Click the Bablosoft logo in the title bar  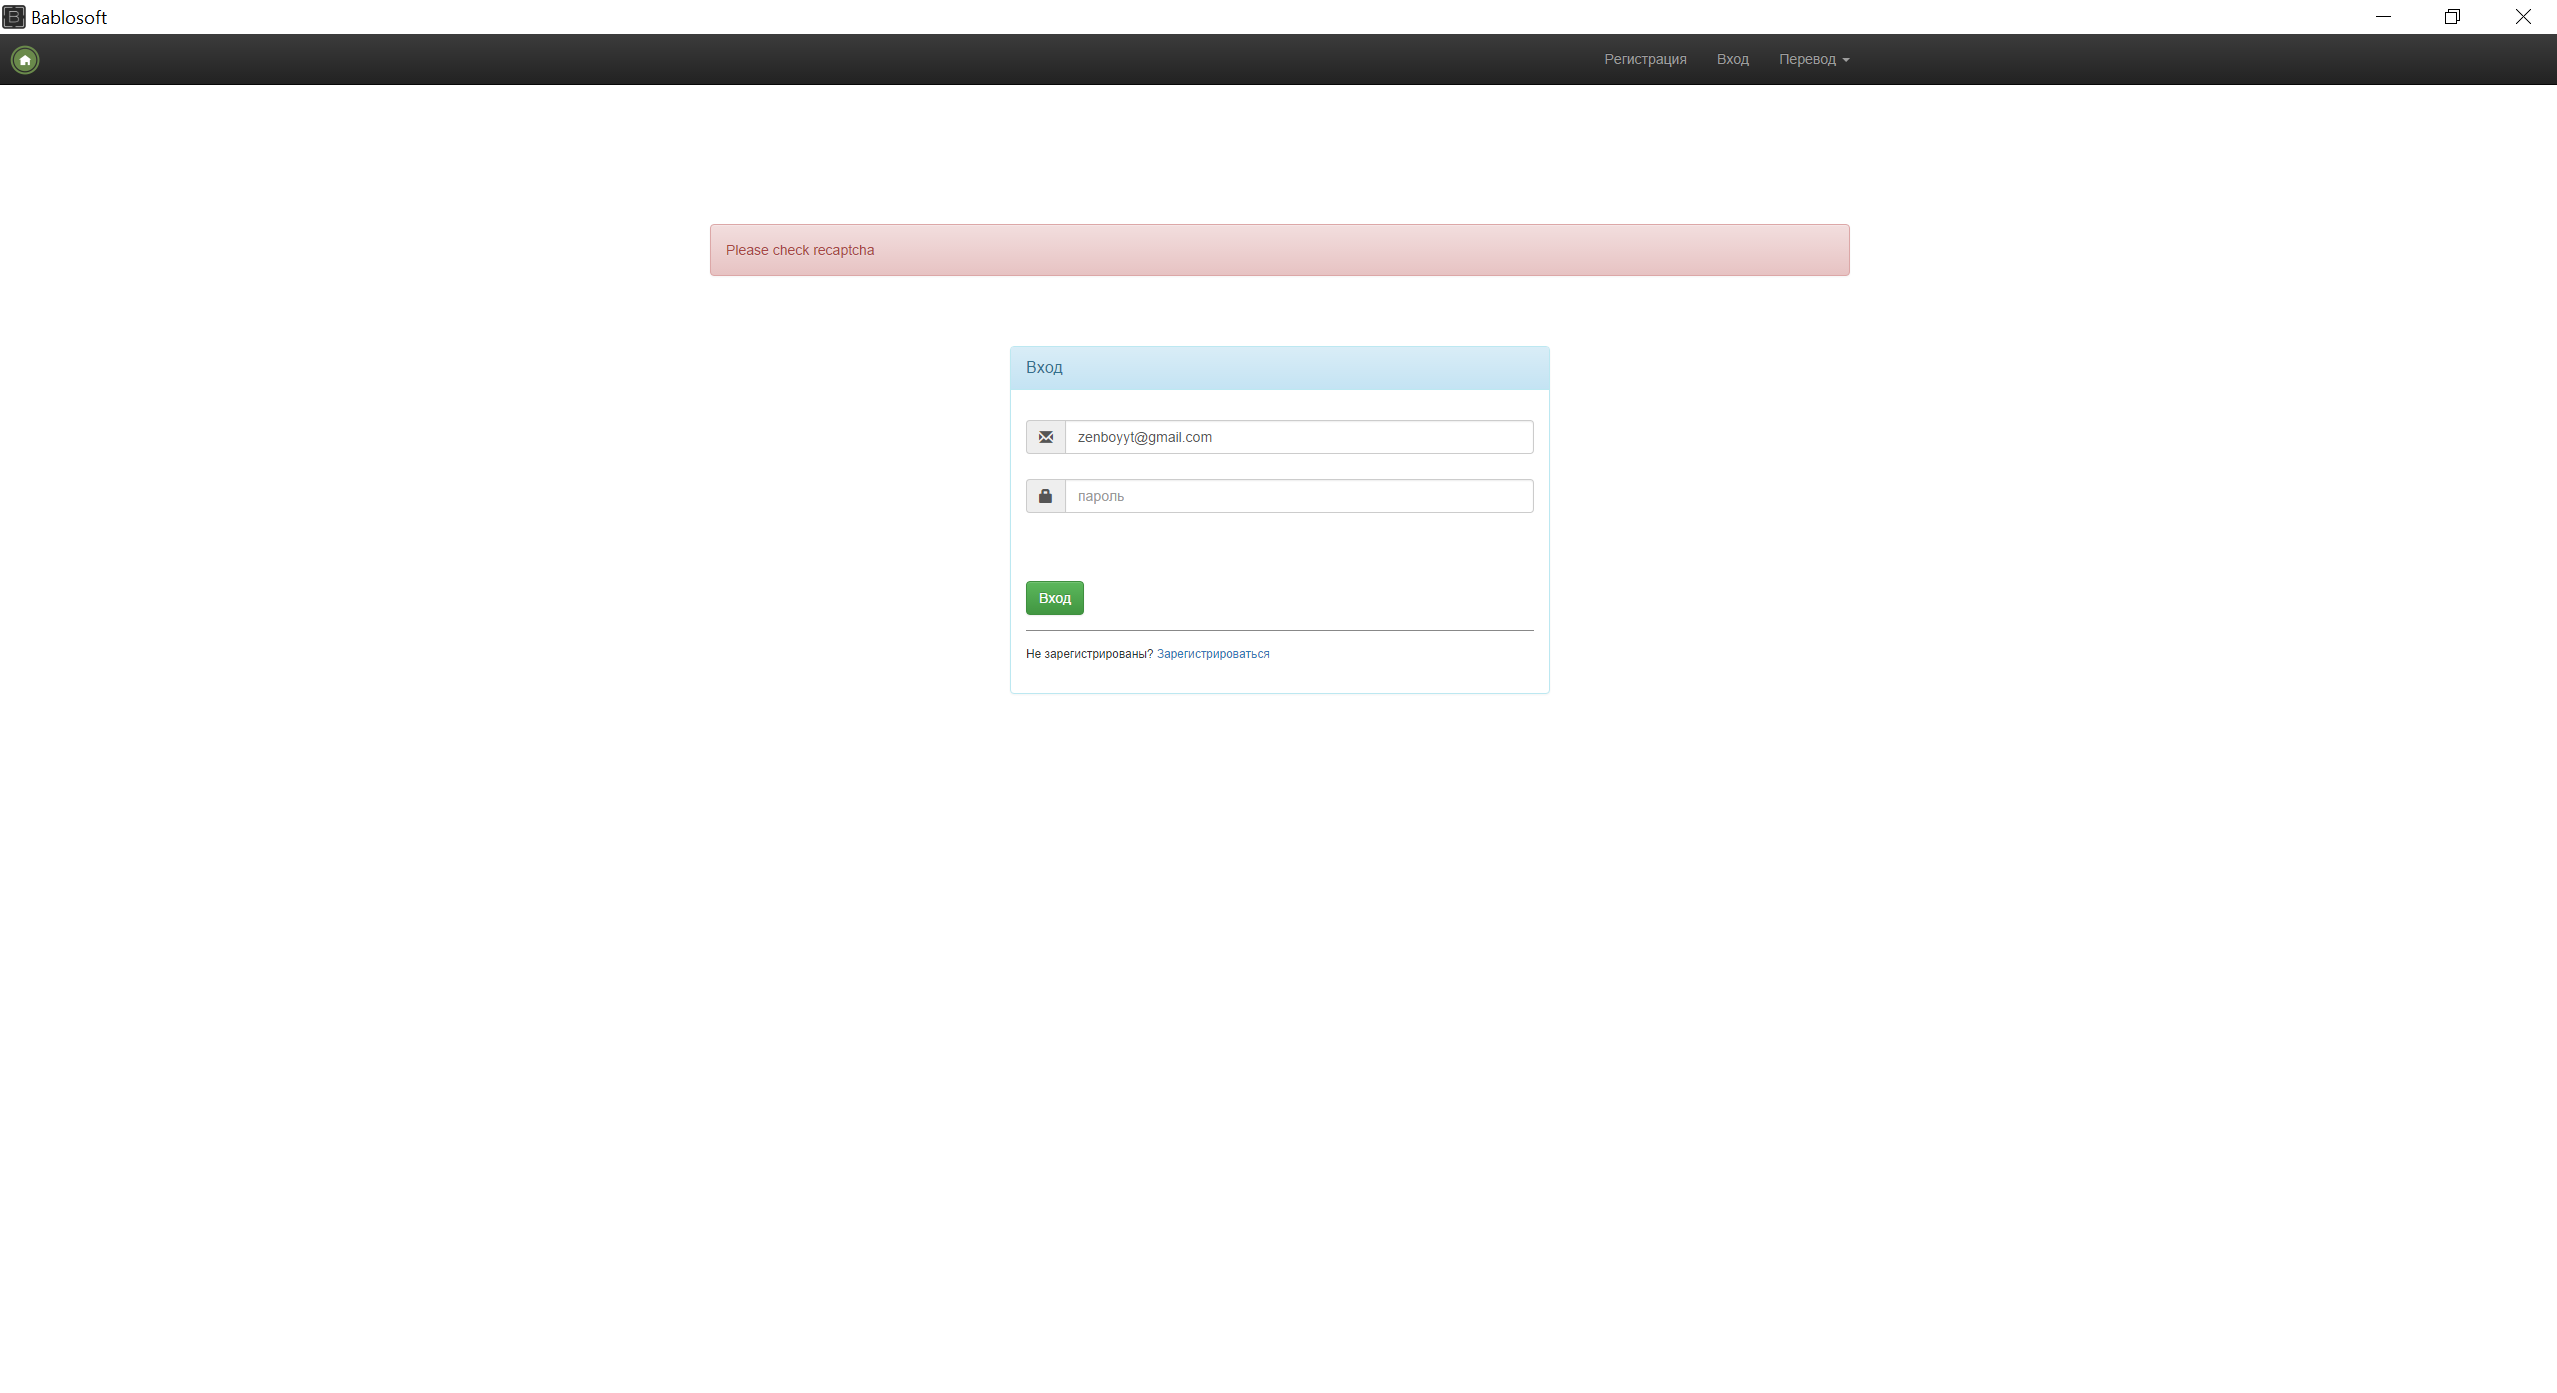tap(14, 16)
